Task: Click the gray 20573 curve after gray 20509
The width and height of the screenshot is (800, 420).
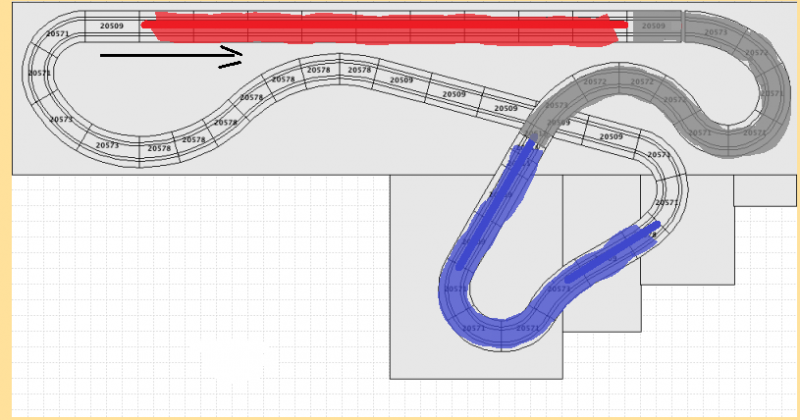Action: (716, 32)
